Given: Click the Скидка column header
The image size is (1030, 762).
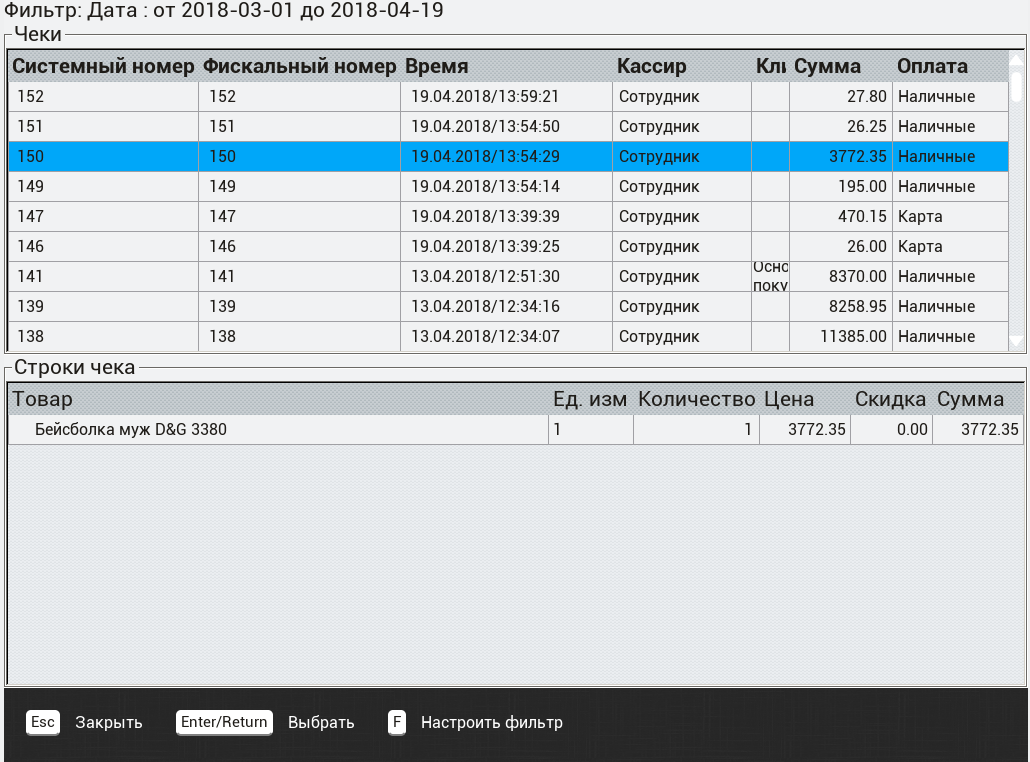Looking at the screenshot, I should (891, 399).
